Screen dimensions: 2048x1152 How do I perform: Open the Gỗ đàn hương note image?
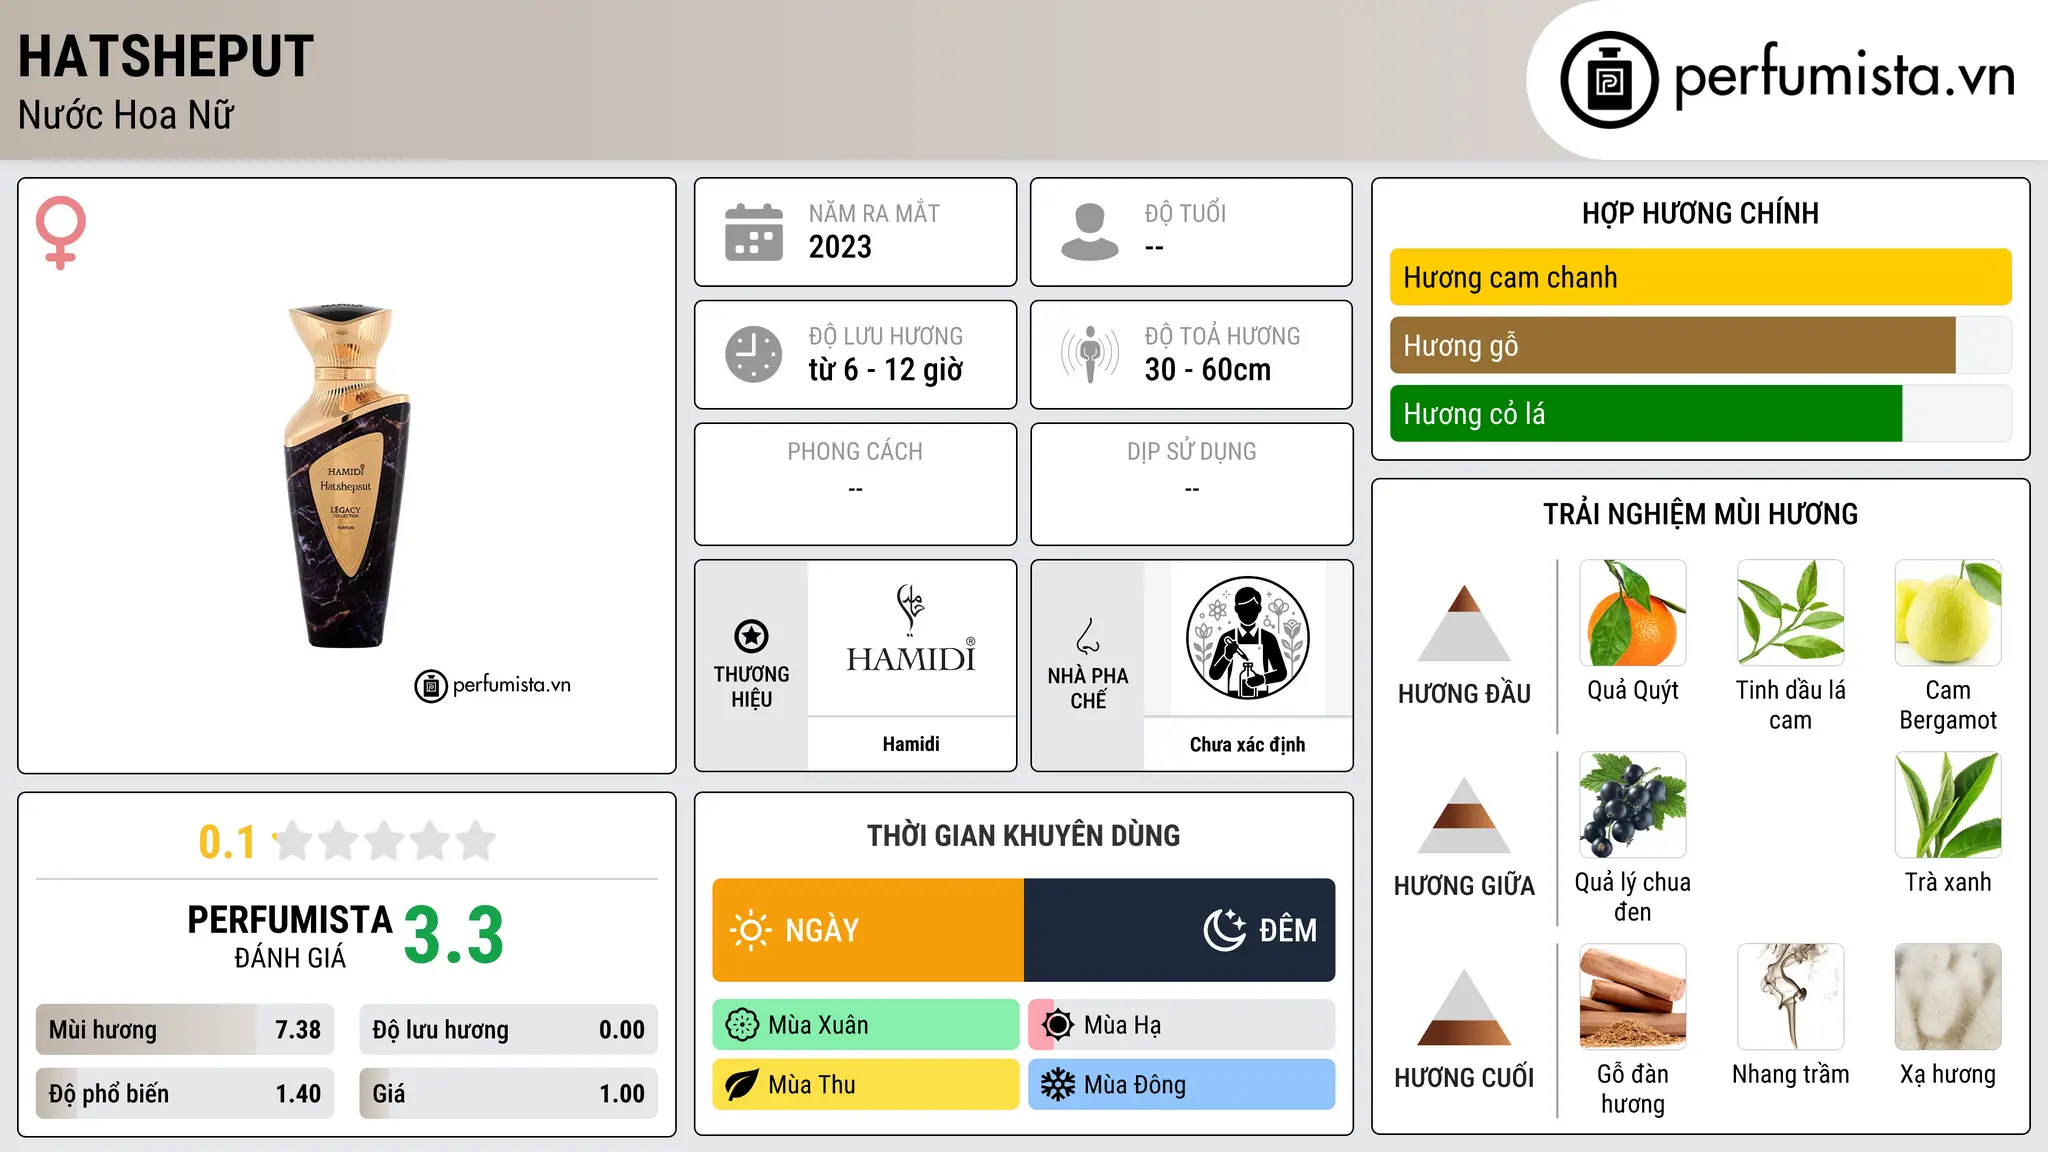point(1633,997)
